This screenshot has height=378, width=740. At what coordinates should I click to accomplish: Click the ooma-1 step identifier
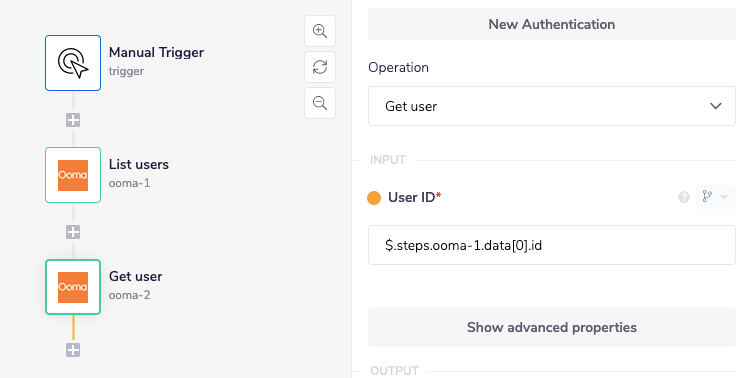tap(129, 183)
